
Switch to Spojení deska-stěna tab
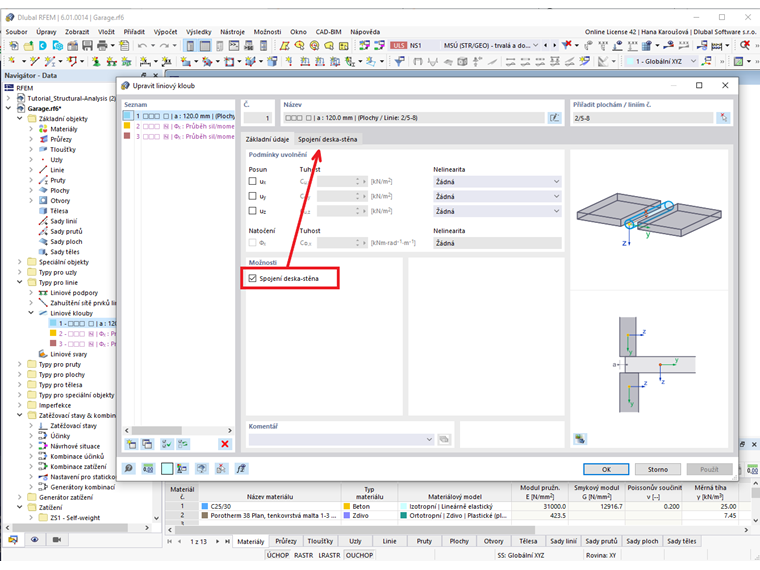click(328, 139)
